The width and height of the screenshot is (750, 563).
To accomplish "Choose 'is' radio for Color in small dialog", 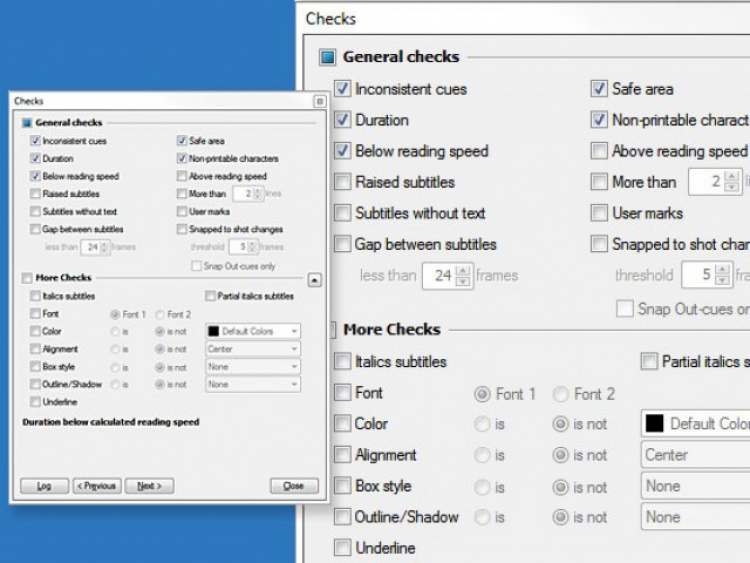I will 115,331.
